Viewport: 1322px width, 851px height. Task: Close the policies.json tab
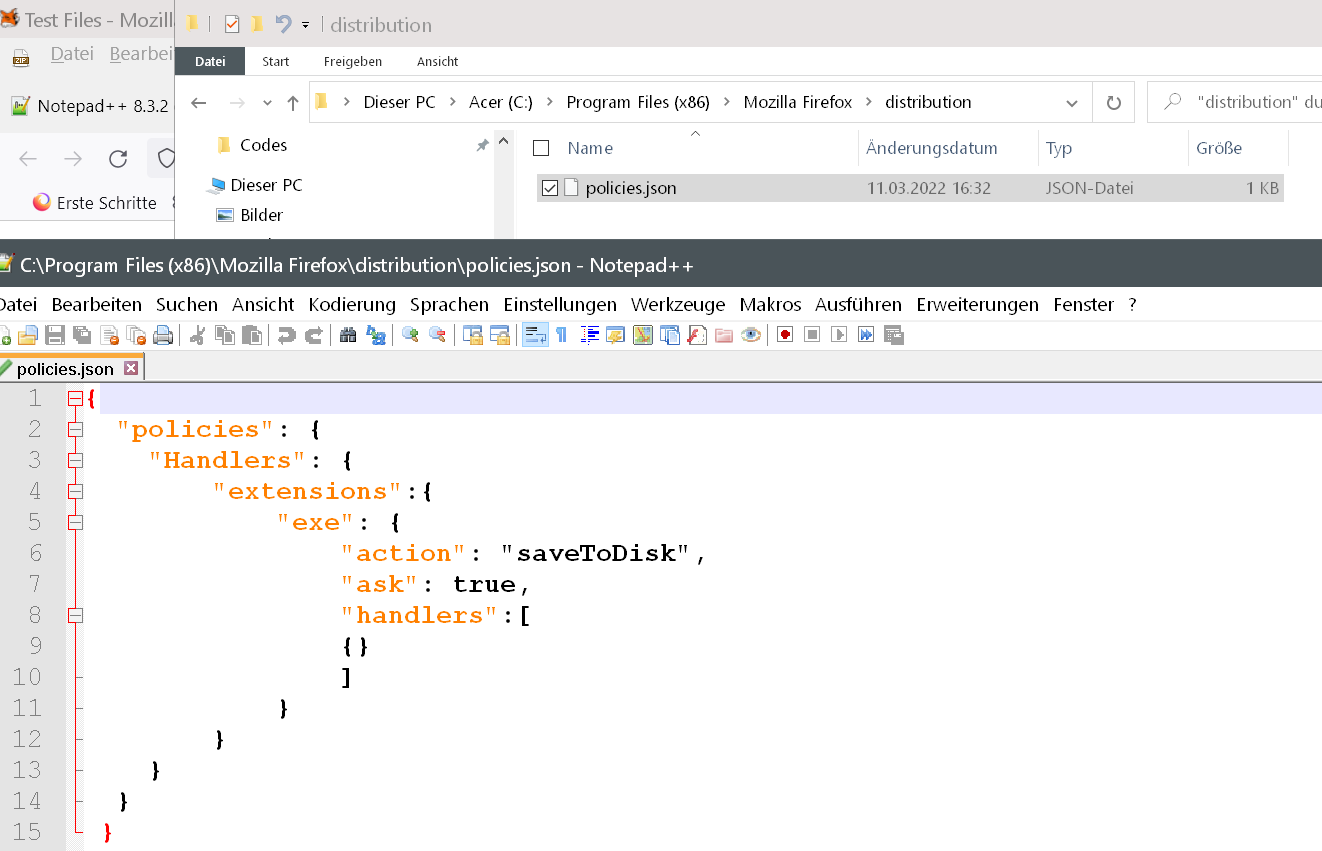(x=131, y=369)
